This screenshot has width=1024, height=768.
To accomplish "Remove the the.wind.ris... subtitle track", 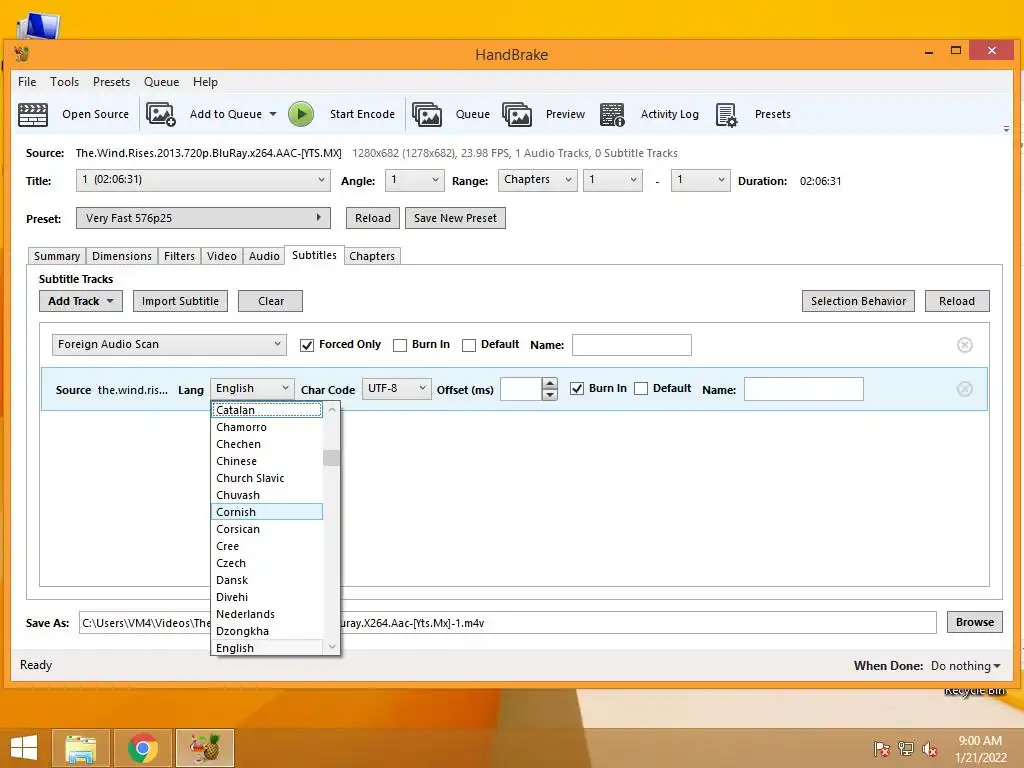I will tap(965, 389).
